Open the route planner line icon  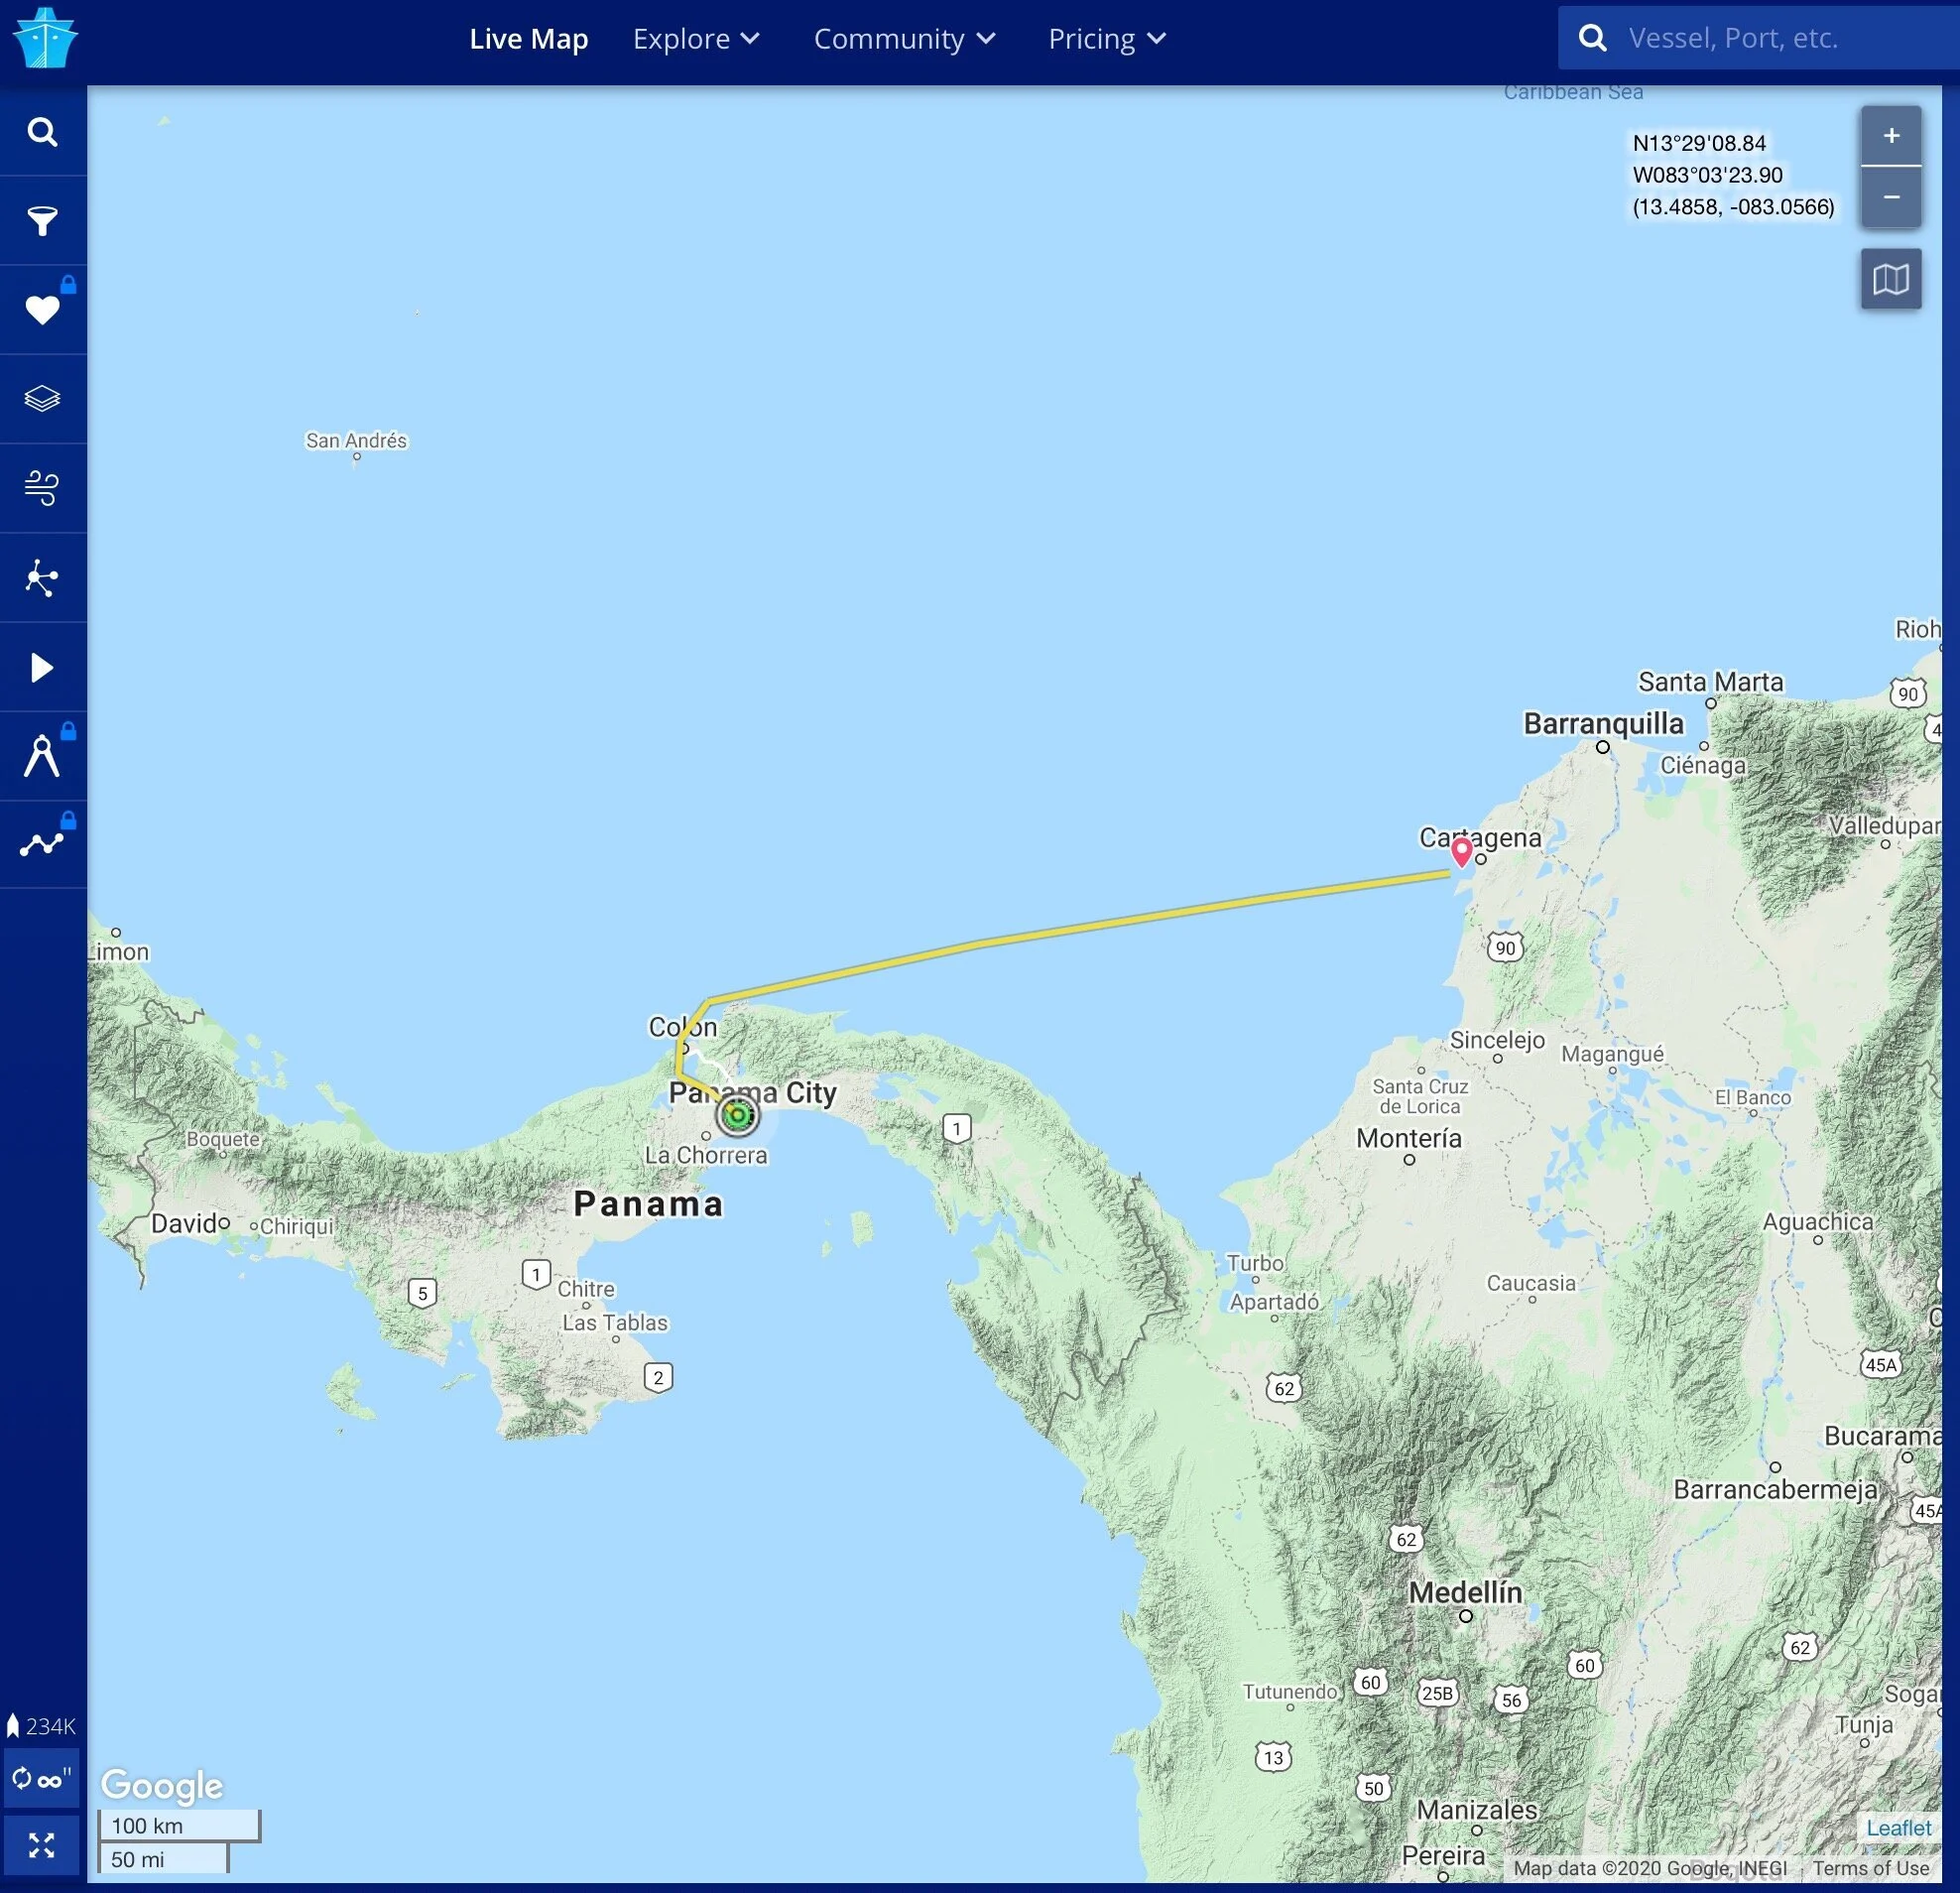pyautogui.click(x=42, y=845)
